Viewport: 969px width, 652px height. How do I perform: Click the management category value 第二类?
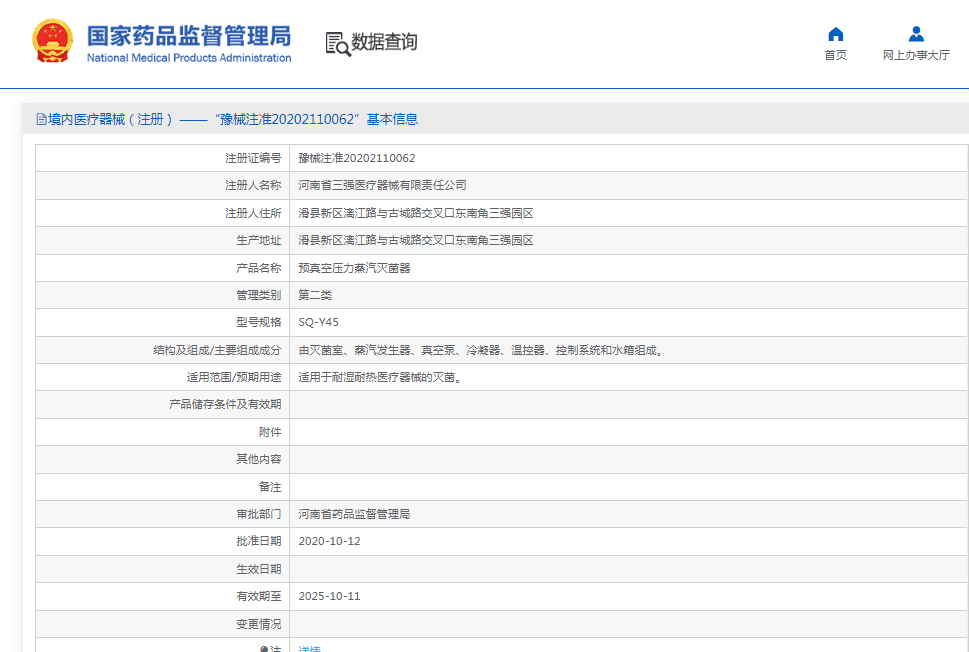[x=315, y=295]
